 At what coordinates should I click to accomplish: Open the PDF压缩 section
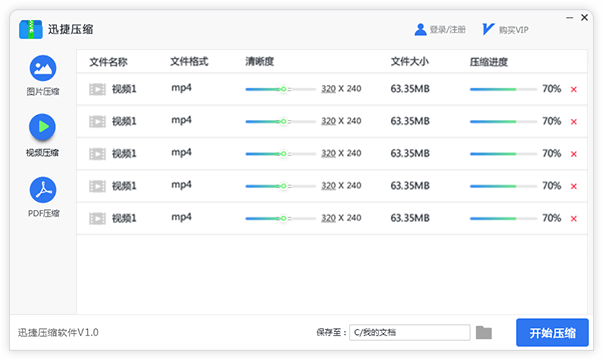(x=43, y=197)
